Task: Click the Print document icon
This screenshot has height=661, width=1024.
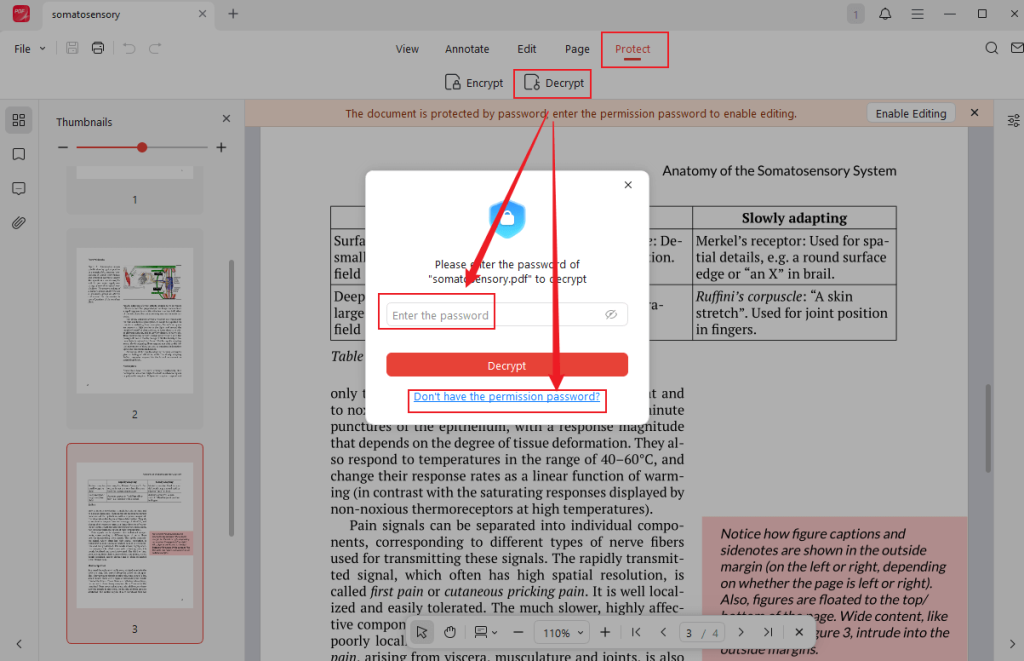Action: (97, 47)
